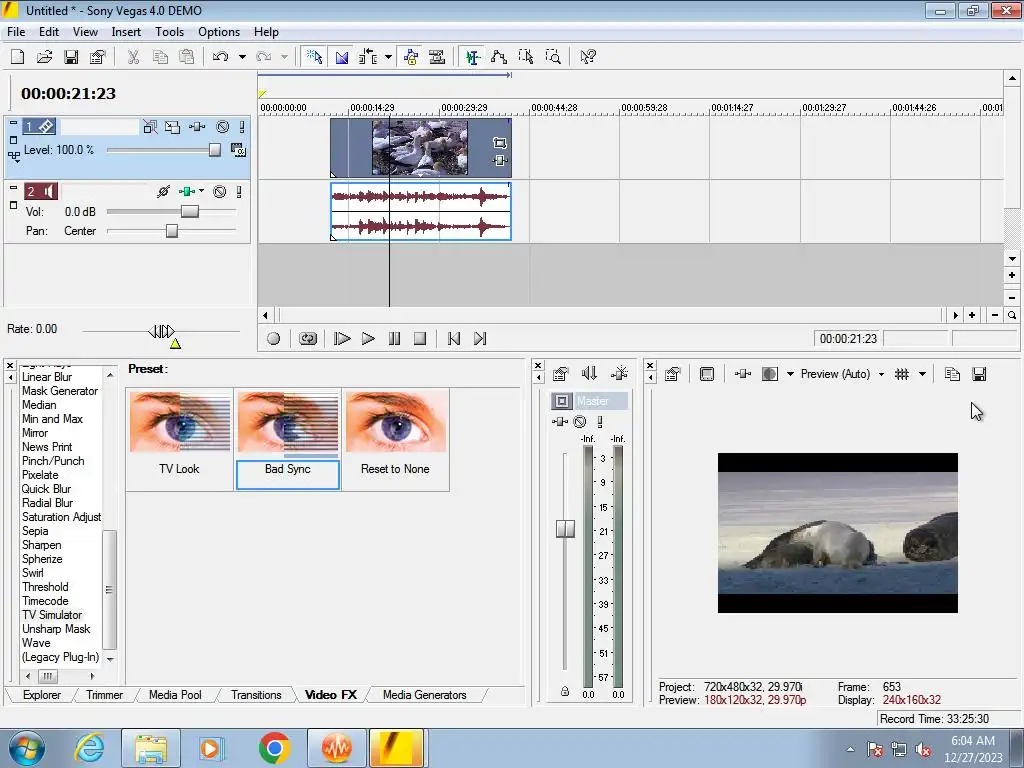Toggle Ignore Event Grouping icon
Image resolution: width=1024 pixels, height=768 pixels.
(437, 57)
